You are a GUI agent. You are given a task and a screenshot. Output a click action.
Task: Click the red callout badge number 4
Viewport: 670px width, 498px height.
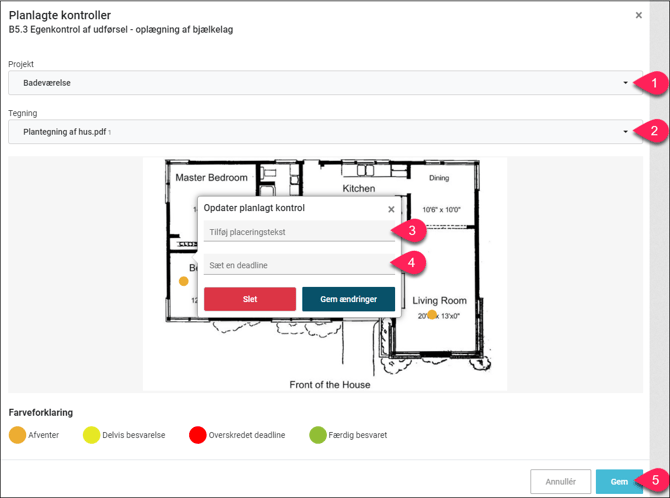tap(411, 264)
